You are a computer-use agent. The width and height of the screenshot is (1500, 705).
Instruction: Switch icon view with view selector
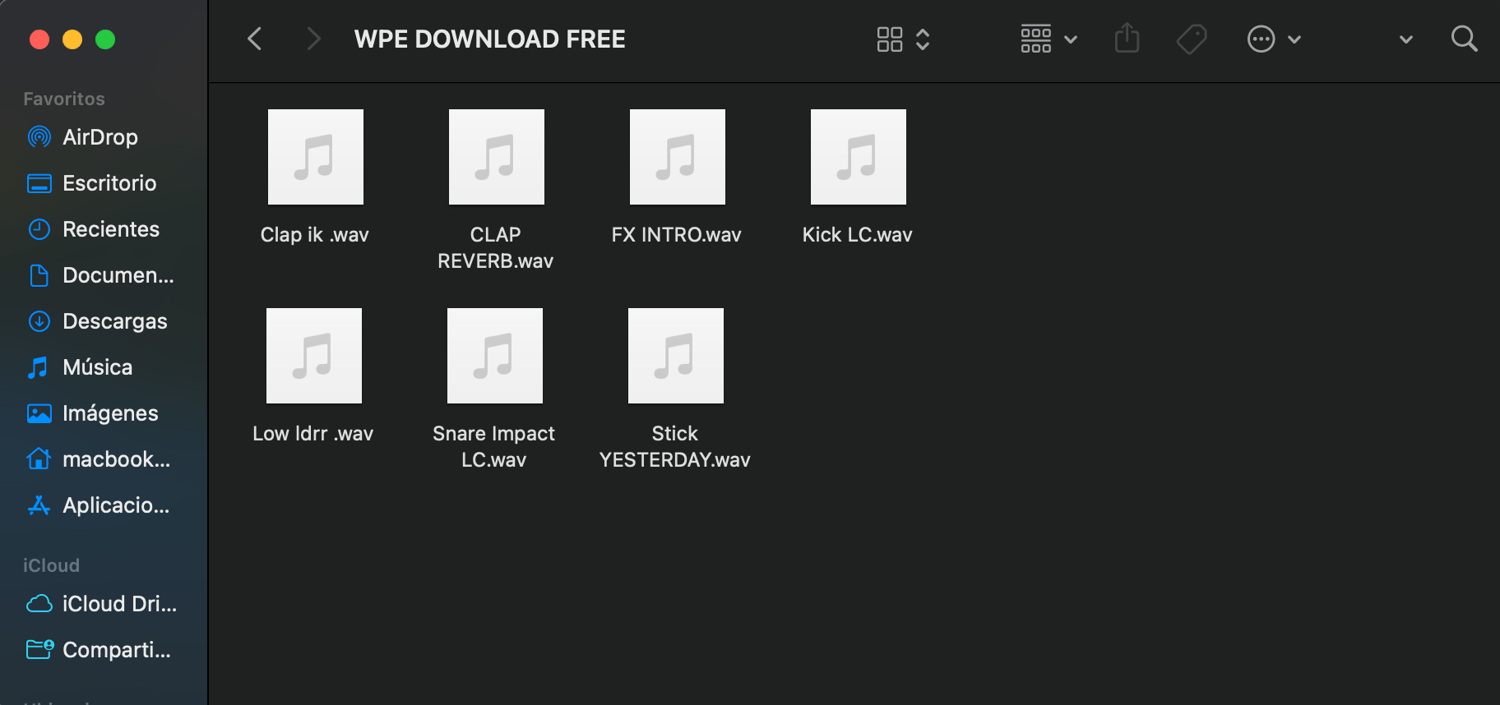[903, 39]
